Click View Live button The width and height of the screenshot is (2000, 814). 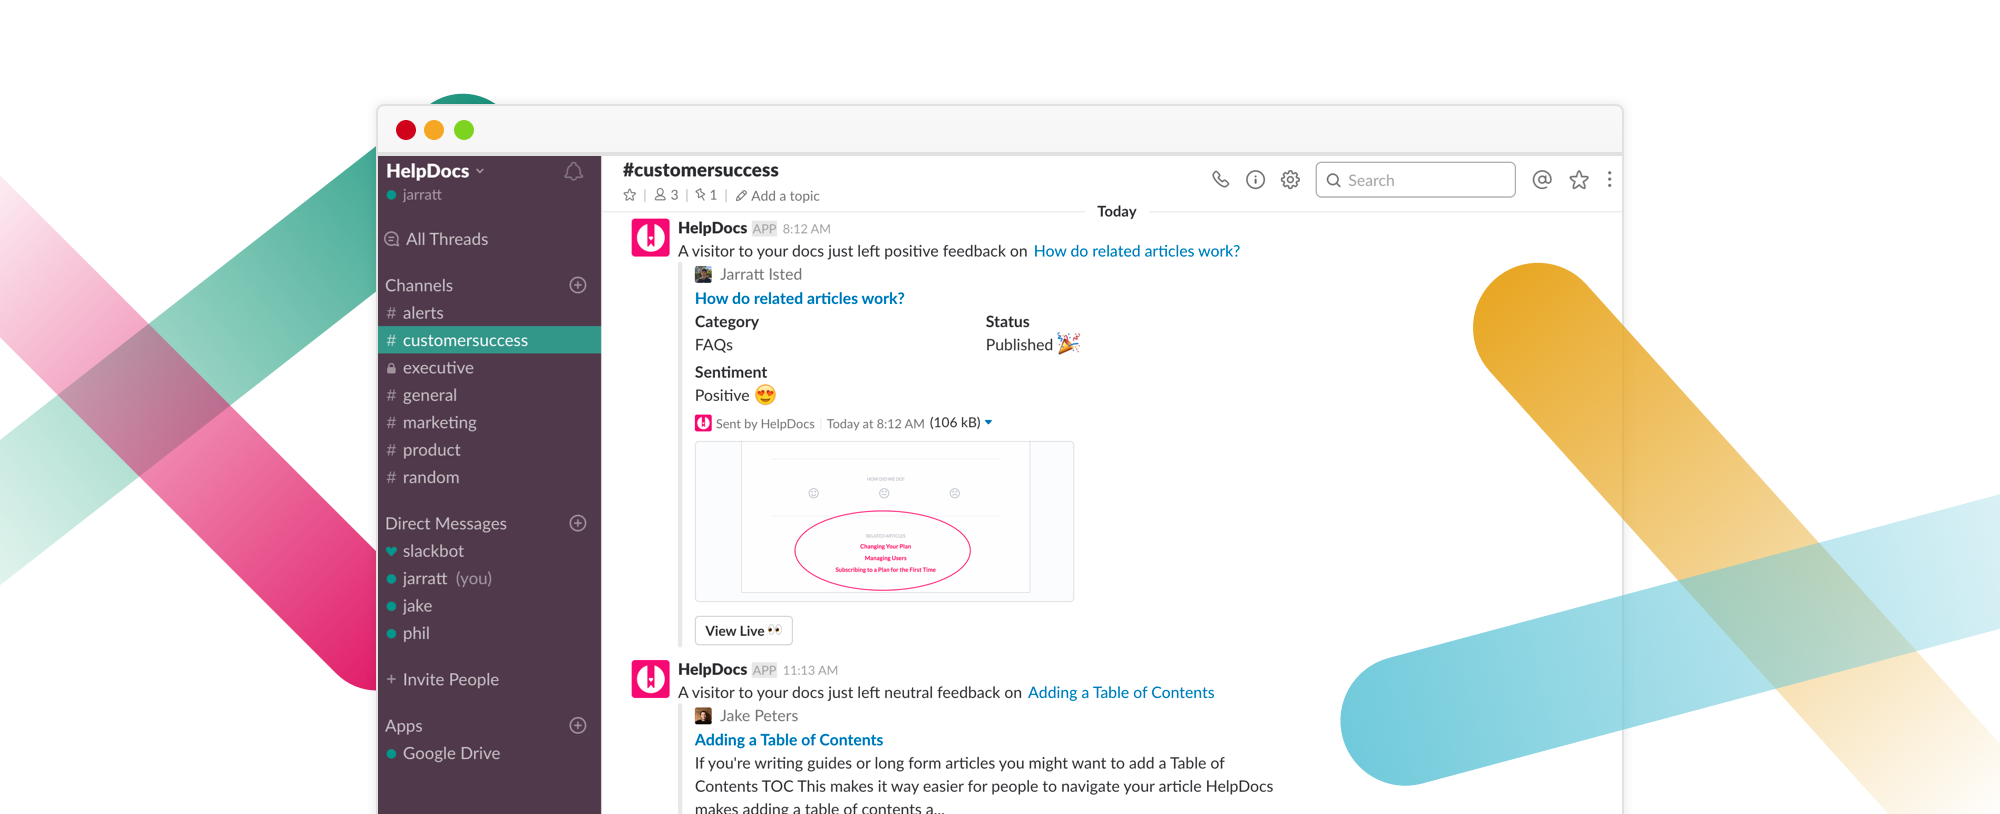(x=743, y=631)
